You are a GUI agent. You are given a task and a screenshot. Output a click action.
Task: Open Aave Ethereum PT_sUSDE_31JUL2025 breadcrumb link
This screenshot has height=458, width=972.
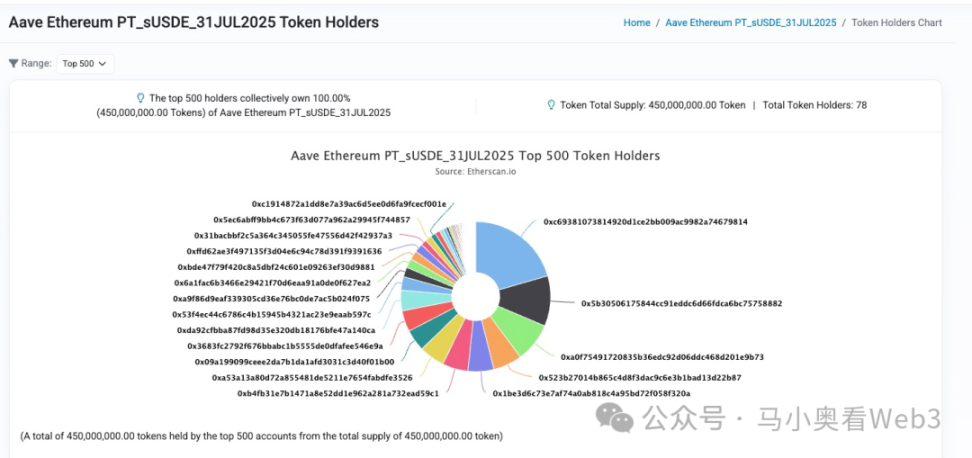pyautogui.click(x=751, y=23)
